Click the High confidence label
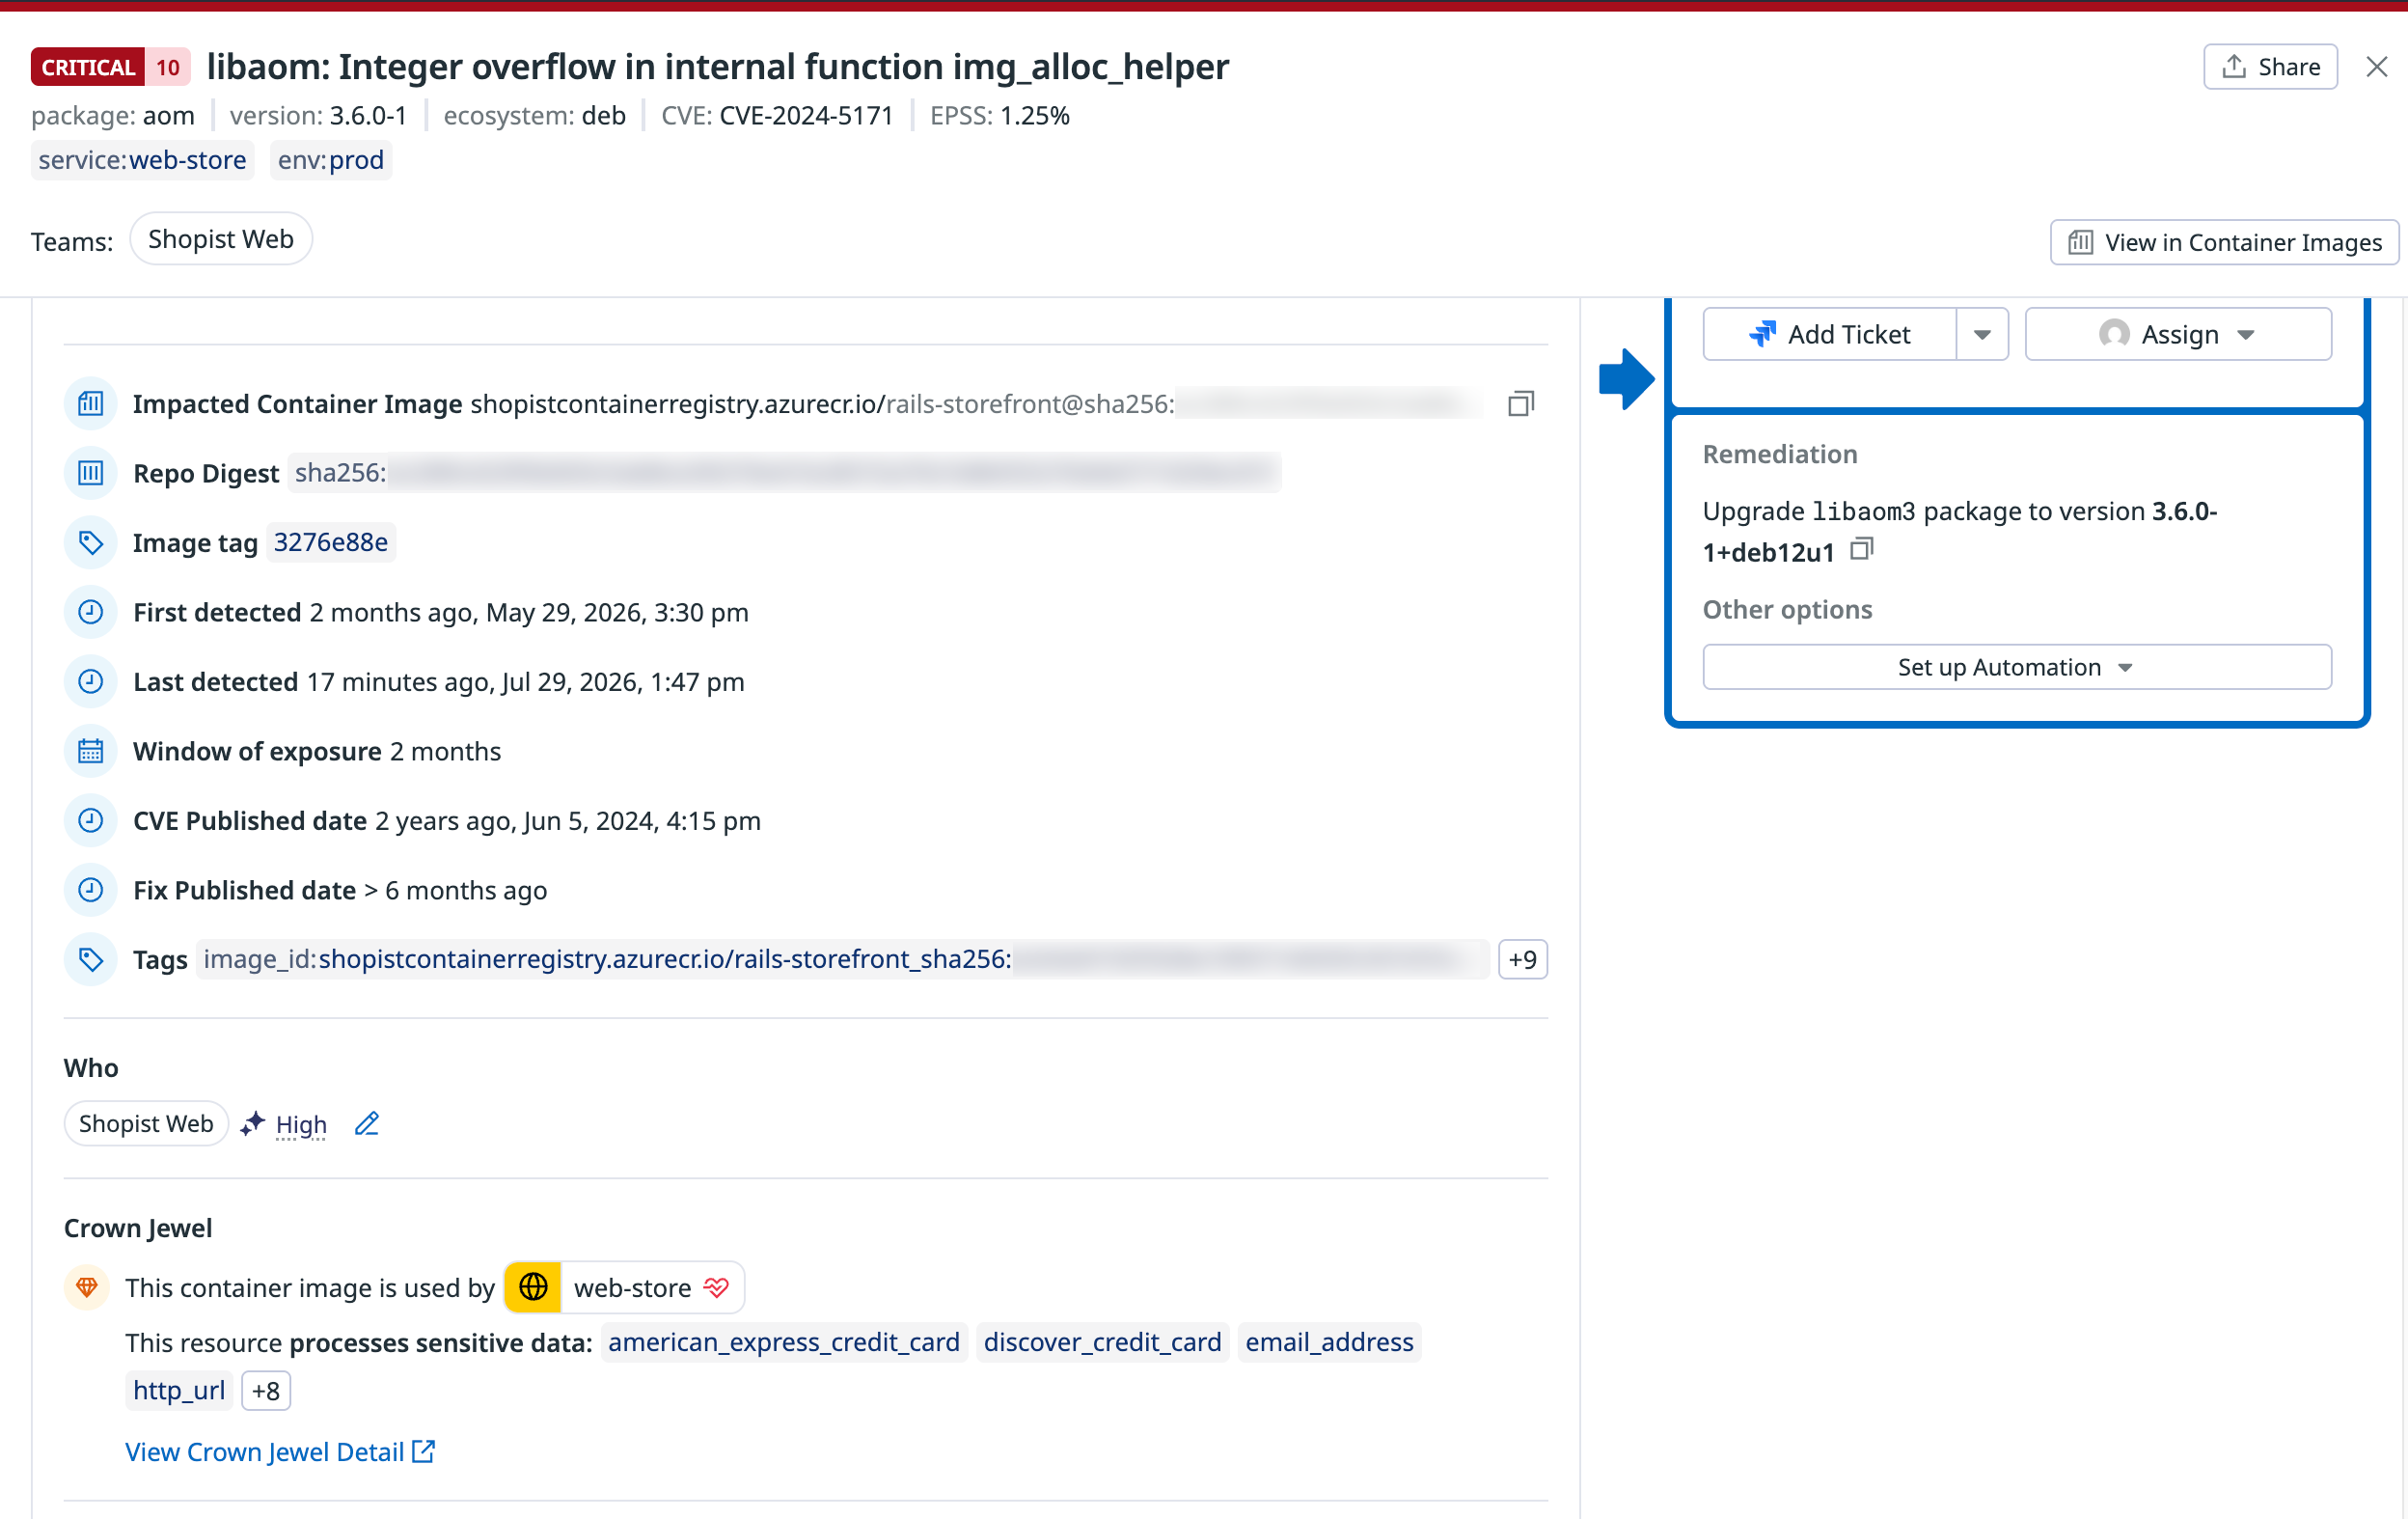The width and height of the screenshot is (2408, 1519). (x=301, y=1125)
